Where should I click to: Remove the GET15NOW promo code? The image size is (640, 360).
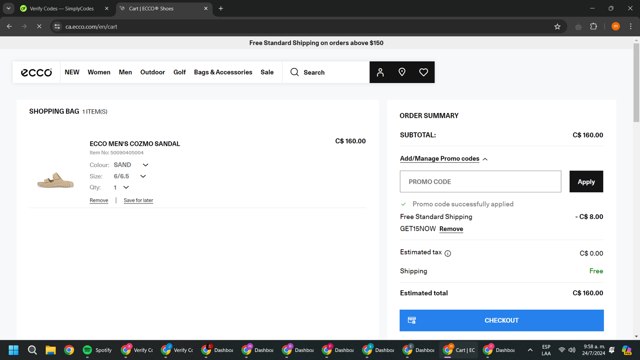point(451,229)
